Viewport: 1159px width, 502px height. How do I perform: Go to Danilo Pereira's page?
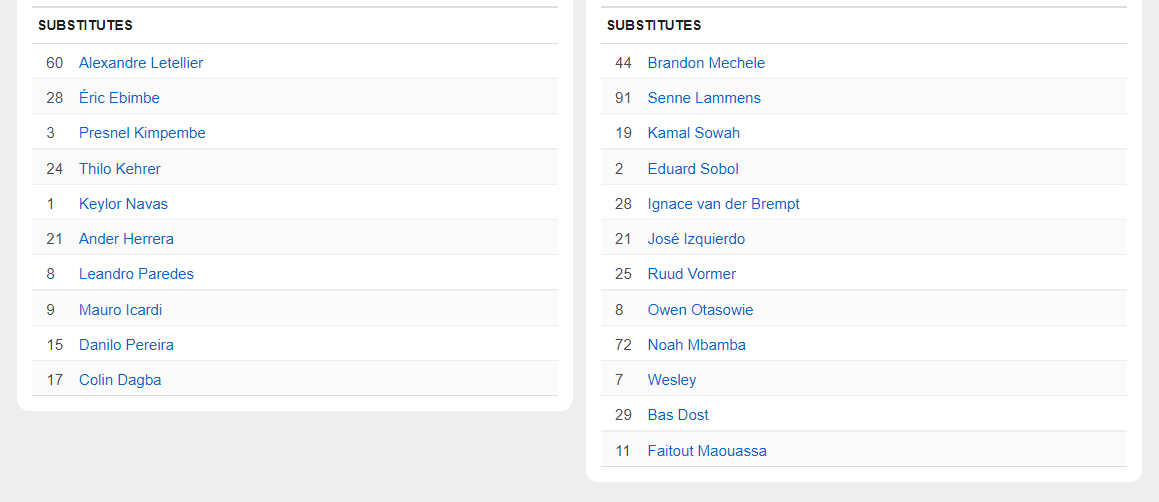point(126,345)
